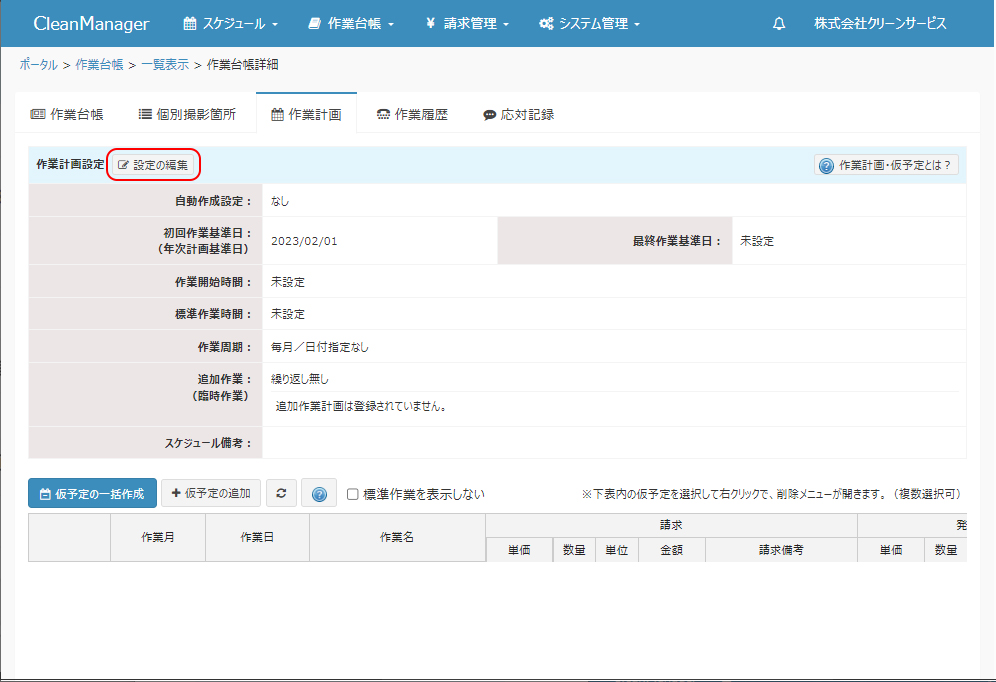
Task: Expand the 作業台帳 dropdown menu
Action: pyautogui.click(x=351, y=24)
